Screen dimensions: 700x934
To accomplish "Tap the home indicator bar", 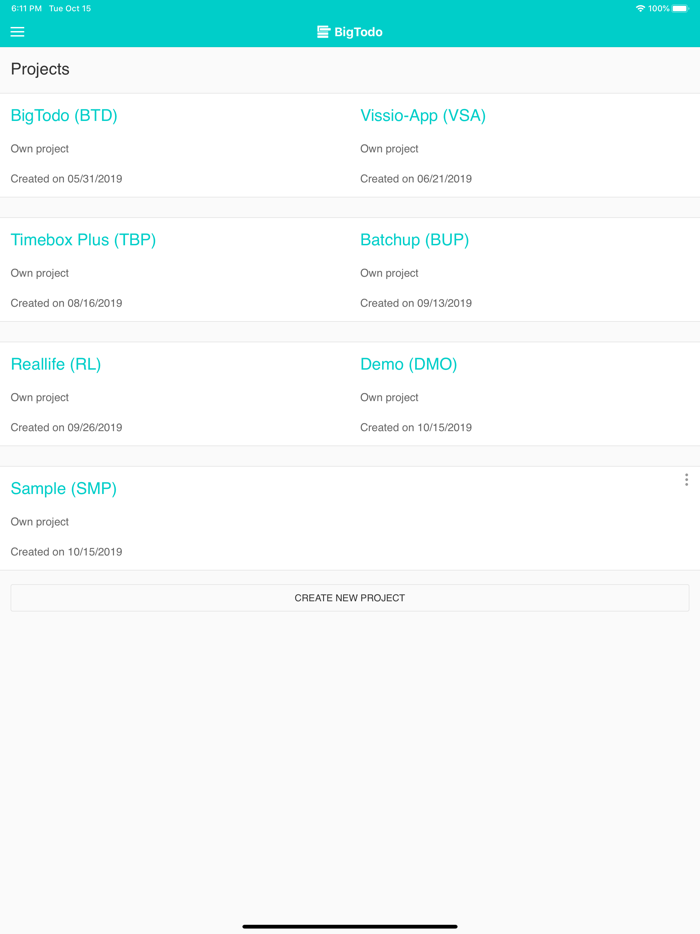I will pyautogui.click(x=350, y=926).
